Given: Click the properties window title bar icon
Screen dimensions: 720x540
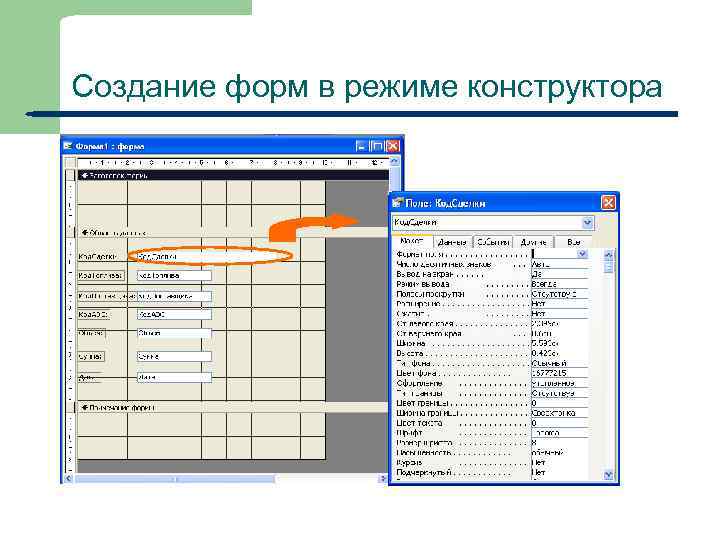Looking at the screenshot, I should click(397, 203).
